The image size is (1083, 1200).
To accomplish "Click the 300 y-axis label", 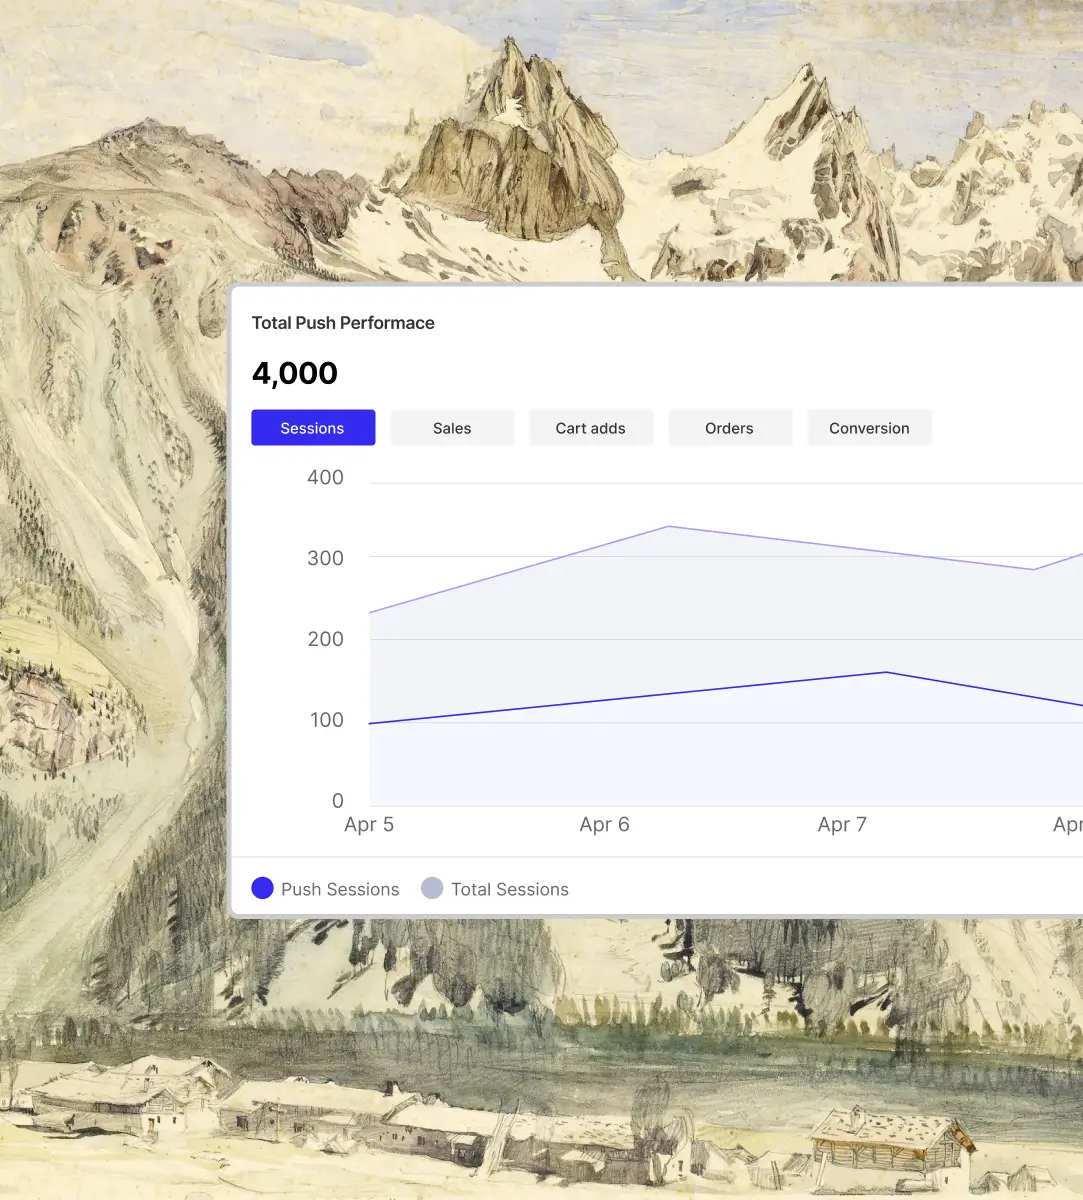I will click(325, 559).
